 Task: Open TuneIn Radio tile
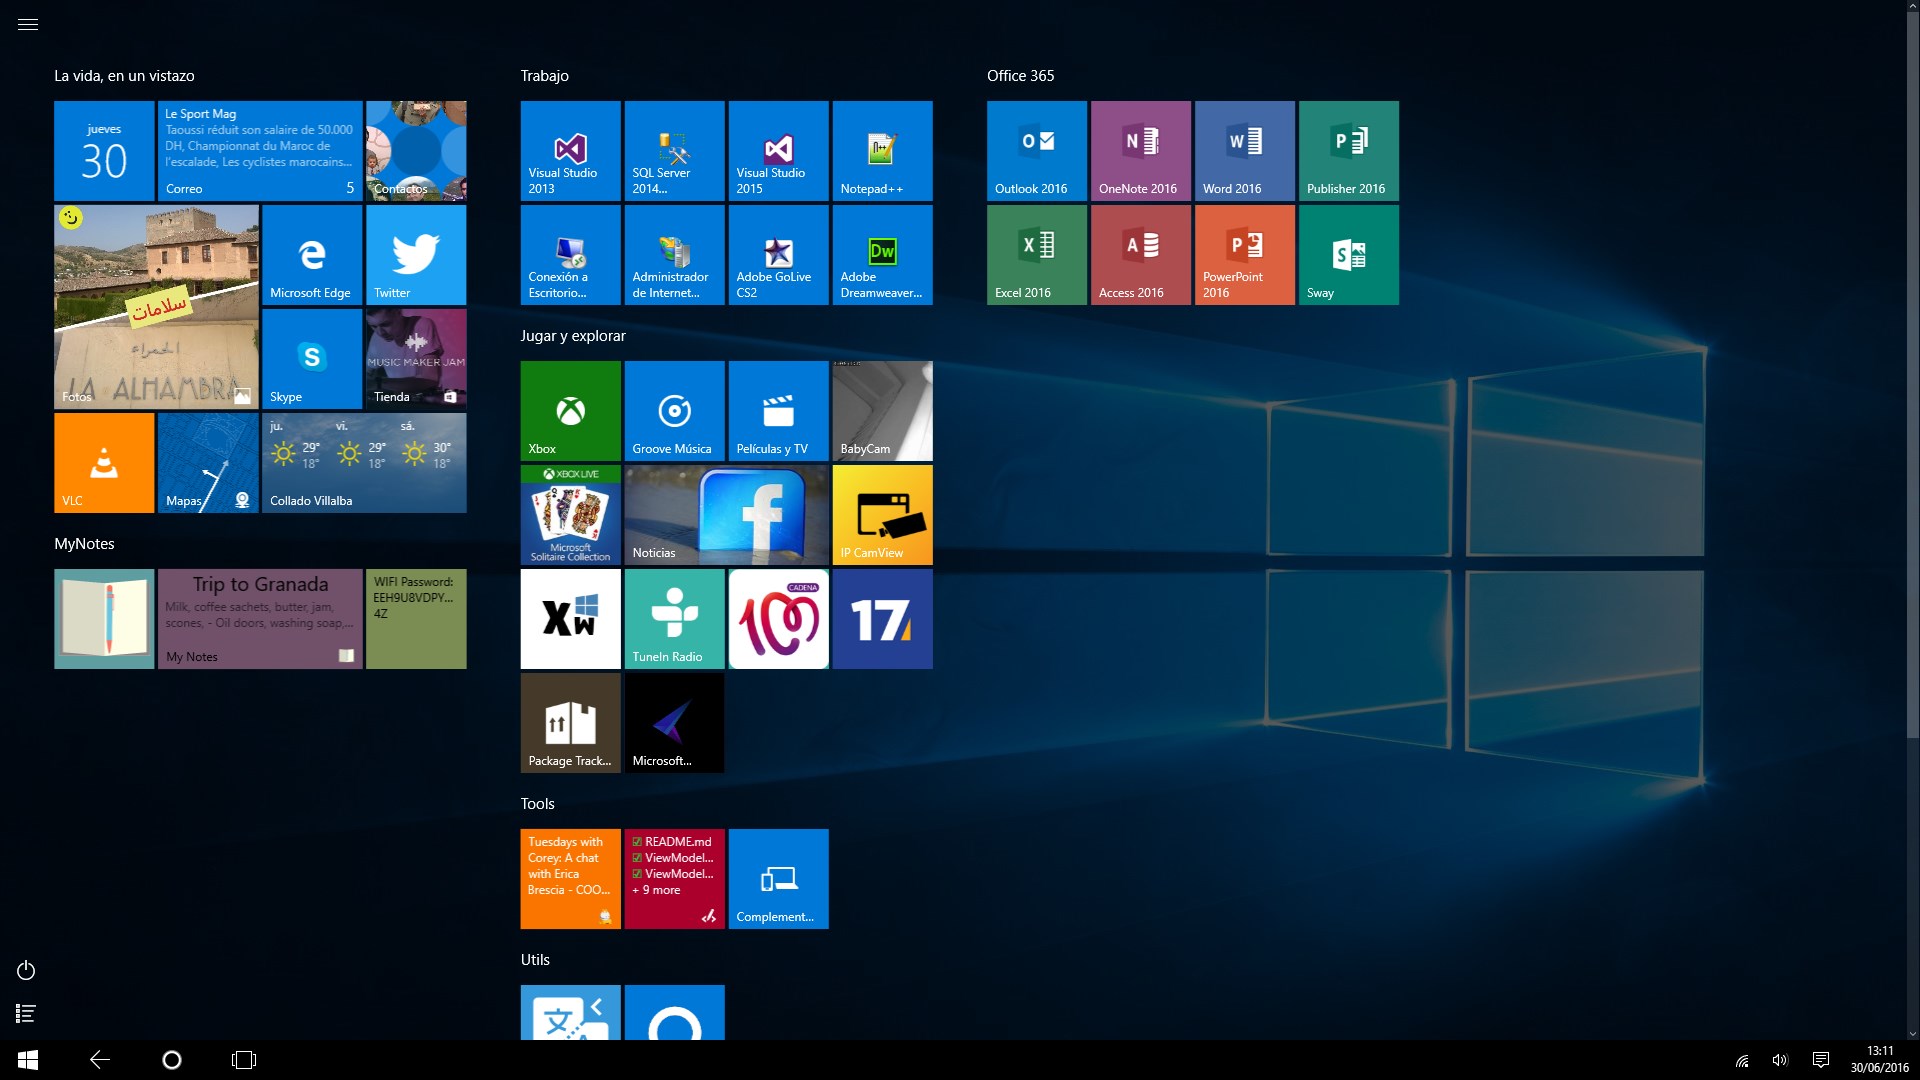[674, 619]
